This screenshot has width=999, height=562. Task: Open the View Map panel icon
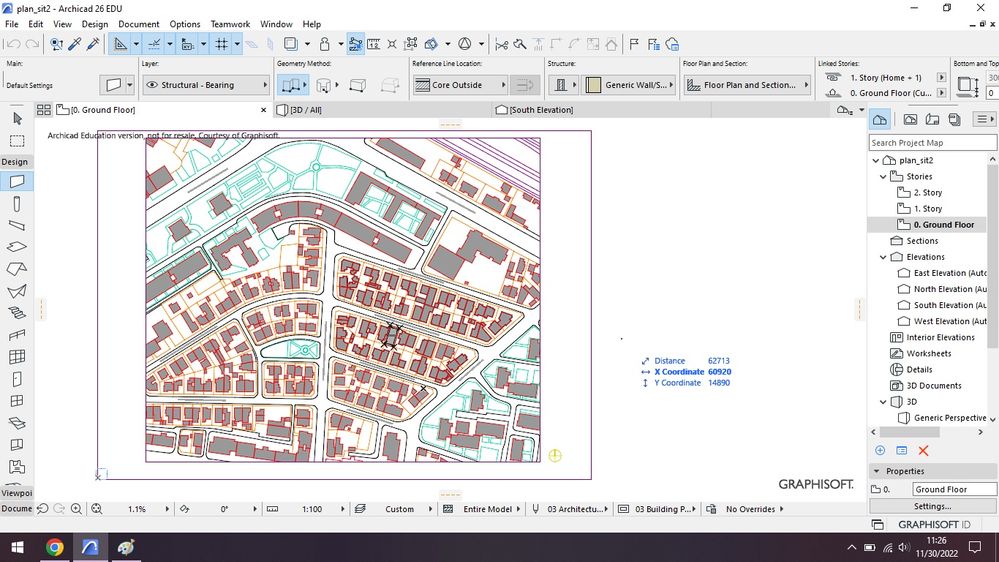pyautogui.click(x=910, y=120)
